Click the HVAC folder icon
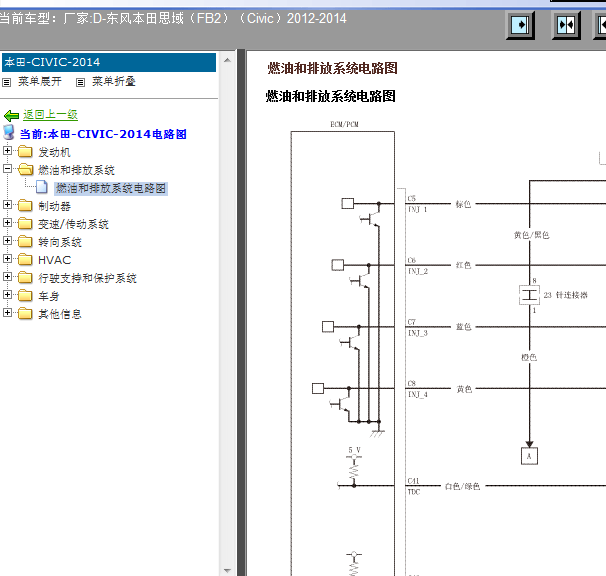Viewport: 606px width, 576px height. point(25,259)
